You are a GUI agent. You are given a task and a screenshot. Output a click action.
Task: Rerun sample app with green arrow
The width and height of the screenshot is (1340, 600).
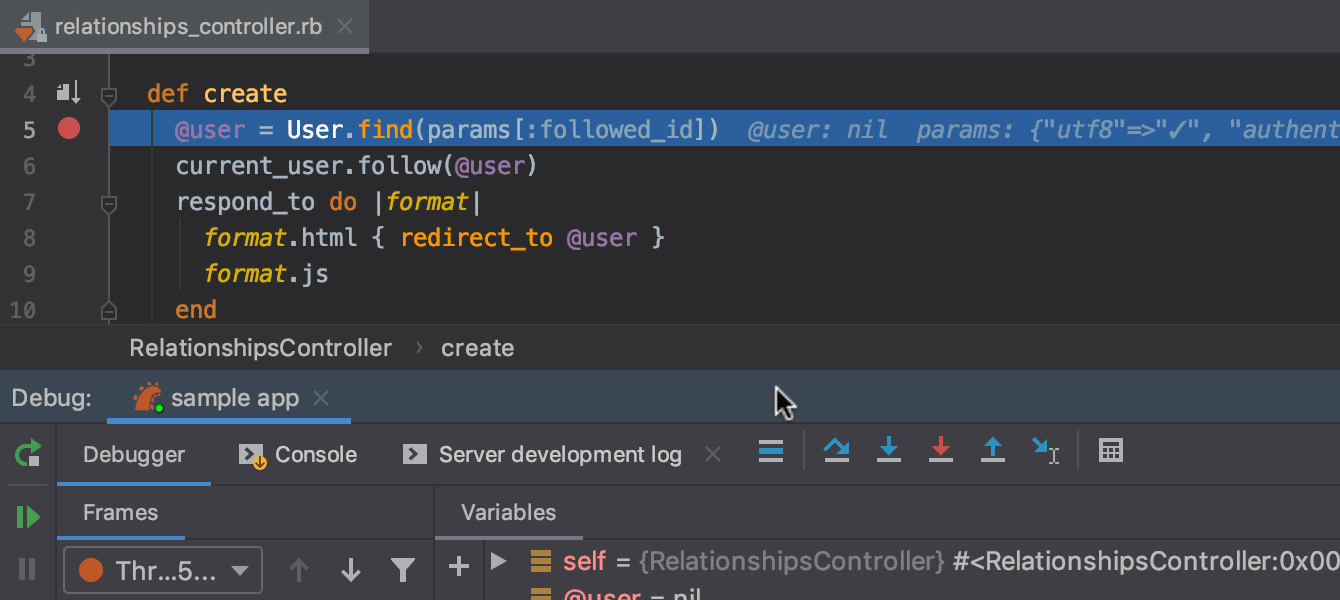point(28,454)
